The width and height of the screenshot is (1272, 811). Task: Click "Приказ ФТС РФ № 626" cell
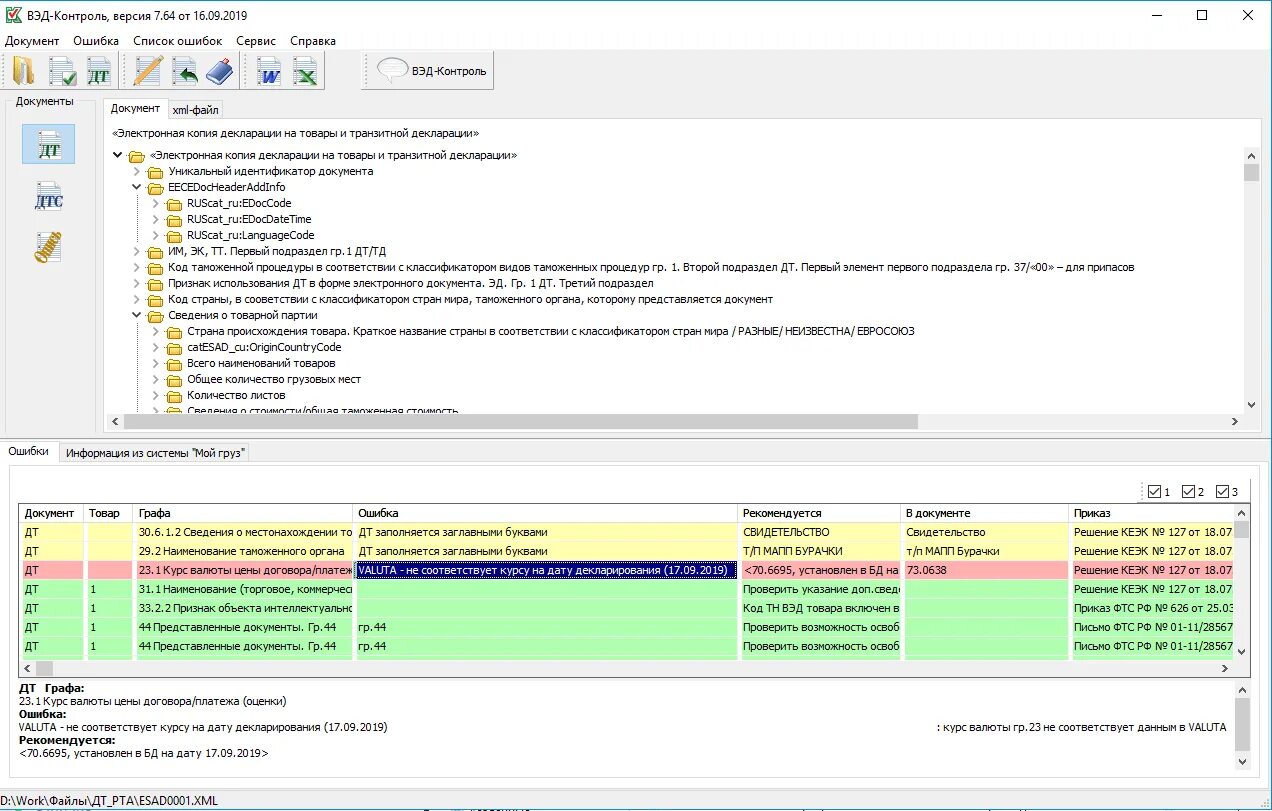coord(1151,608)
